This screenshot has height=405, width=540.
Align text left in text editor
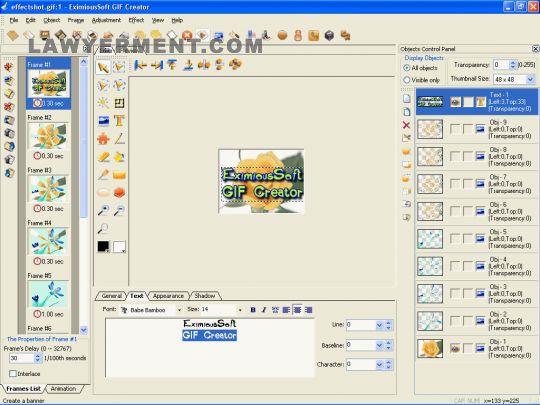[x=286, y=310]
